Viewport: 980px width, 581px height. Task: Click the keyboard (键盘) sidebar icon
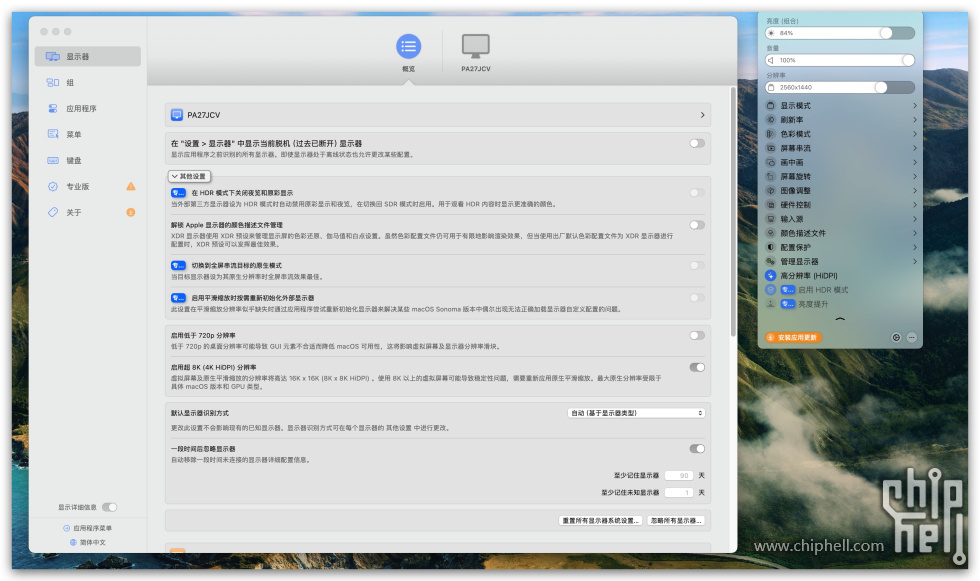coord(53,161)
